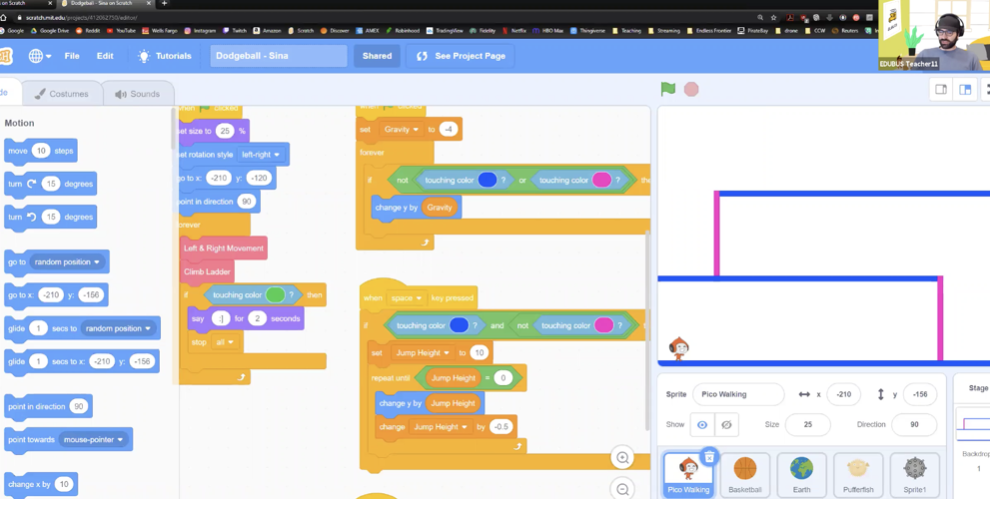Open Jump Height dropdown in change block
The height and width of the screenshot is (505, 990).
click(x=440, y=427)
